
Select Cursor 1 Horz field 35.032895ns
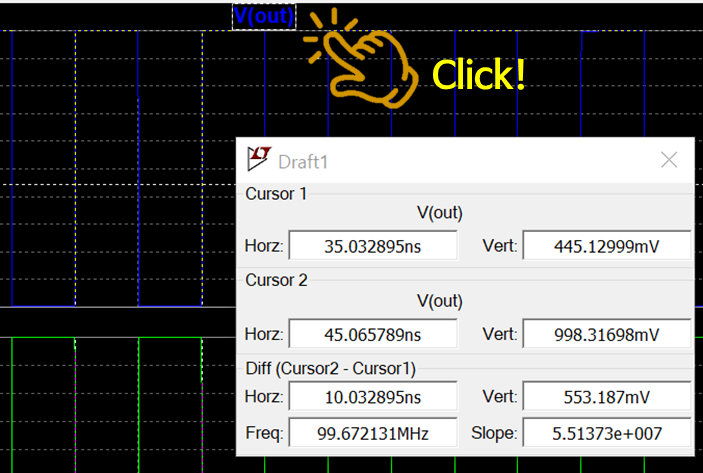click(373, 246)
